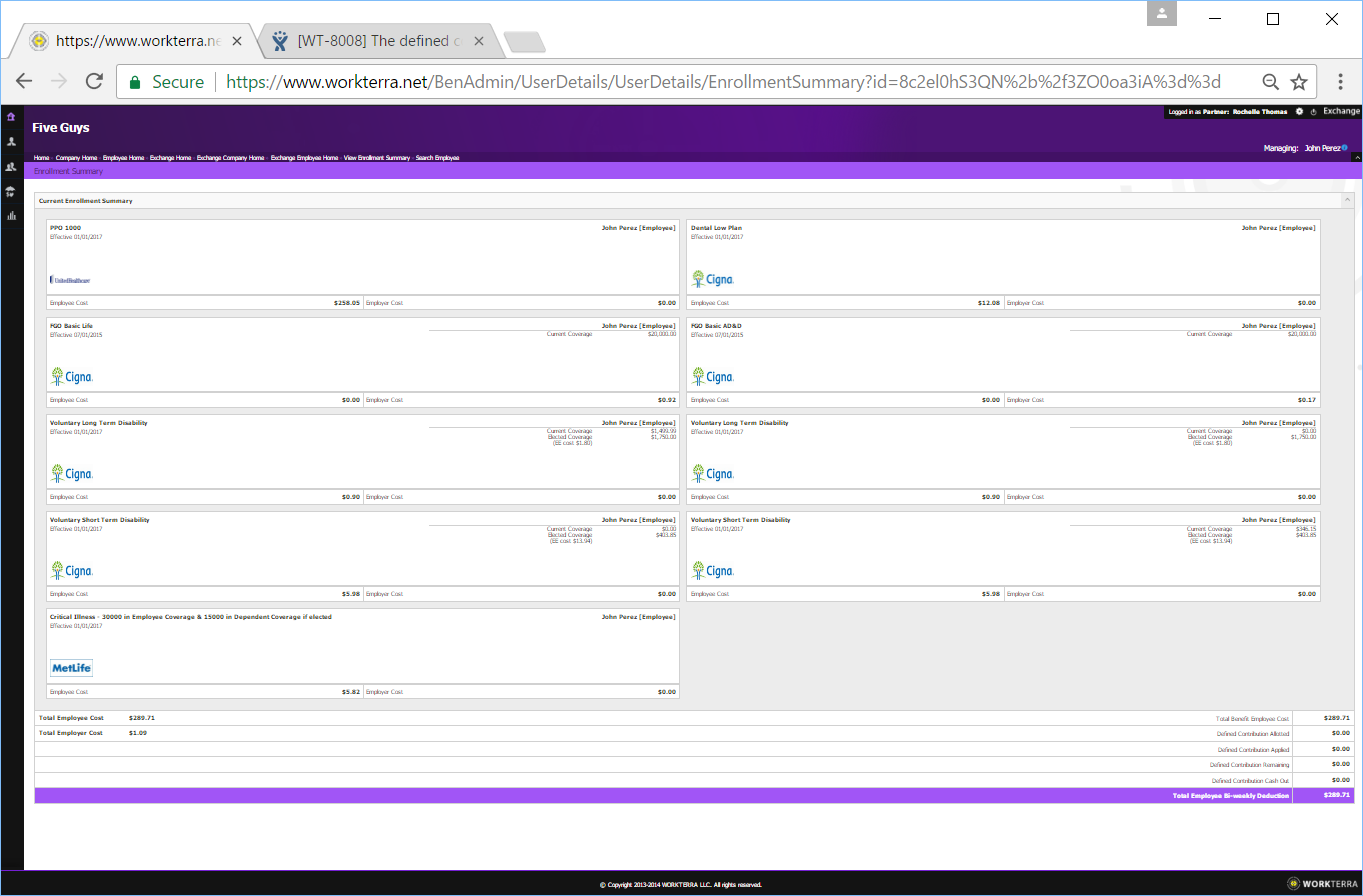Viewport: 1363px width, 896px height.
Task: Click the Rochelle Thomas user name
Action: [1260, 112]
